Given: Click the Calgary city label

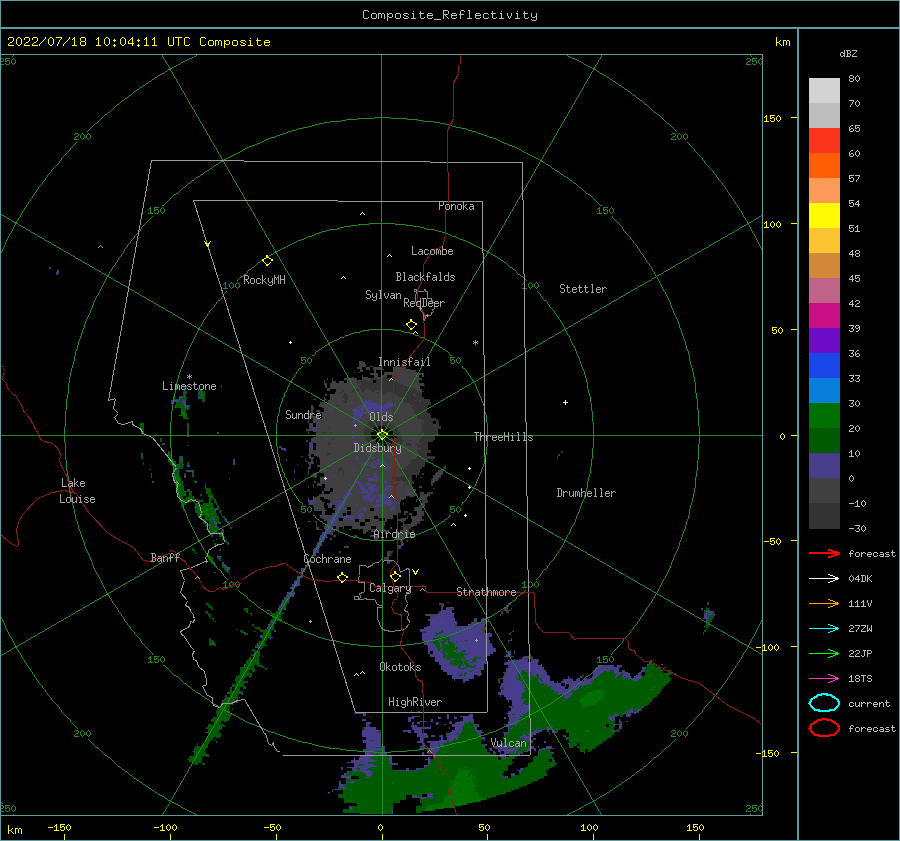Looking at the screenshot, I should 390,588.
